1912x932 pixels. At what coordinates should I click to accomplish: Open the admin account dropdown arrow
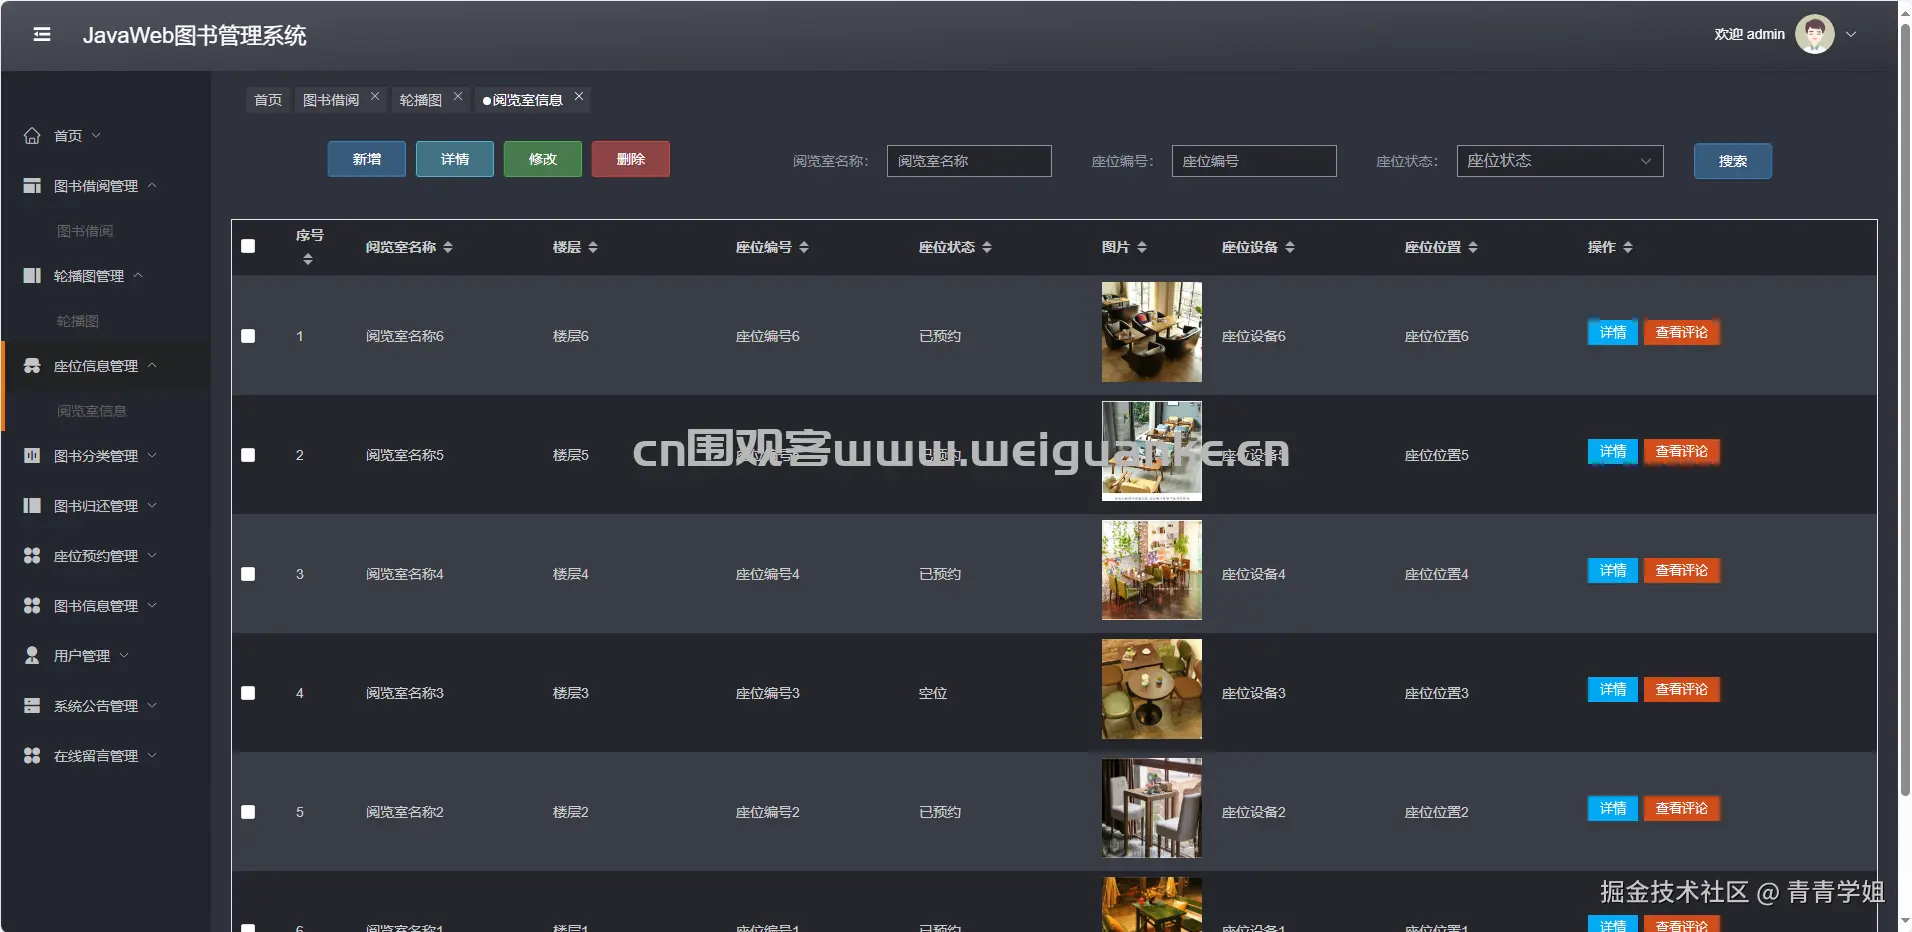click(x=1851, y=34)
